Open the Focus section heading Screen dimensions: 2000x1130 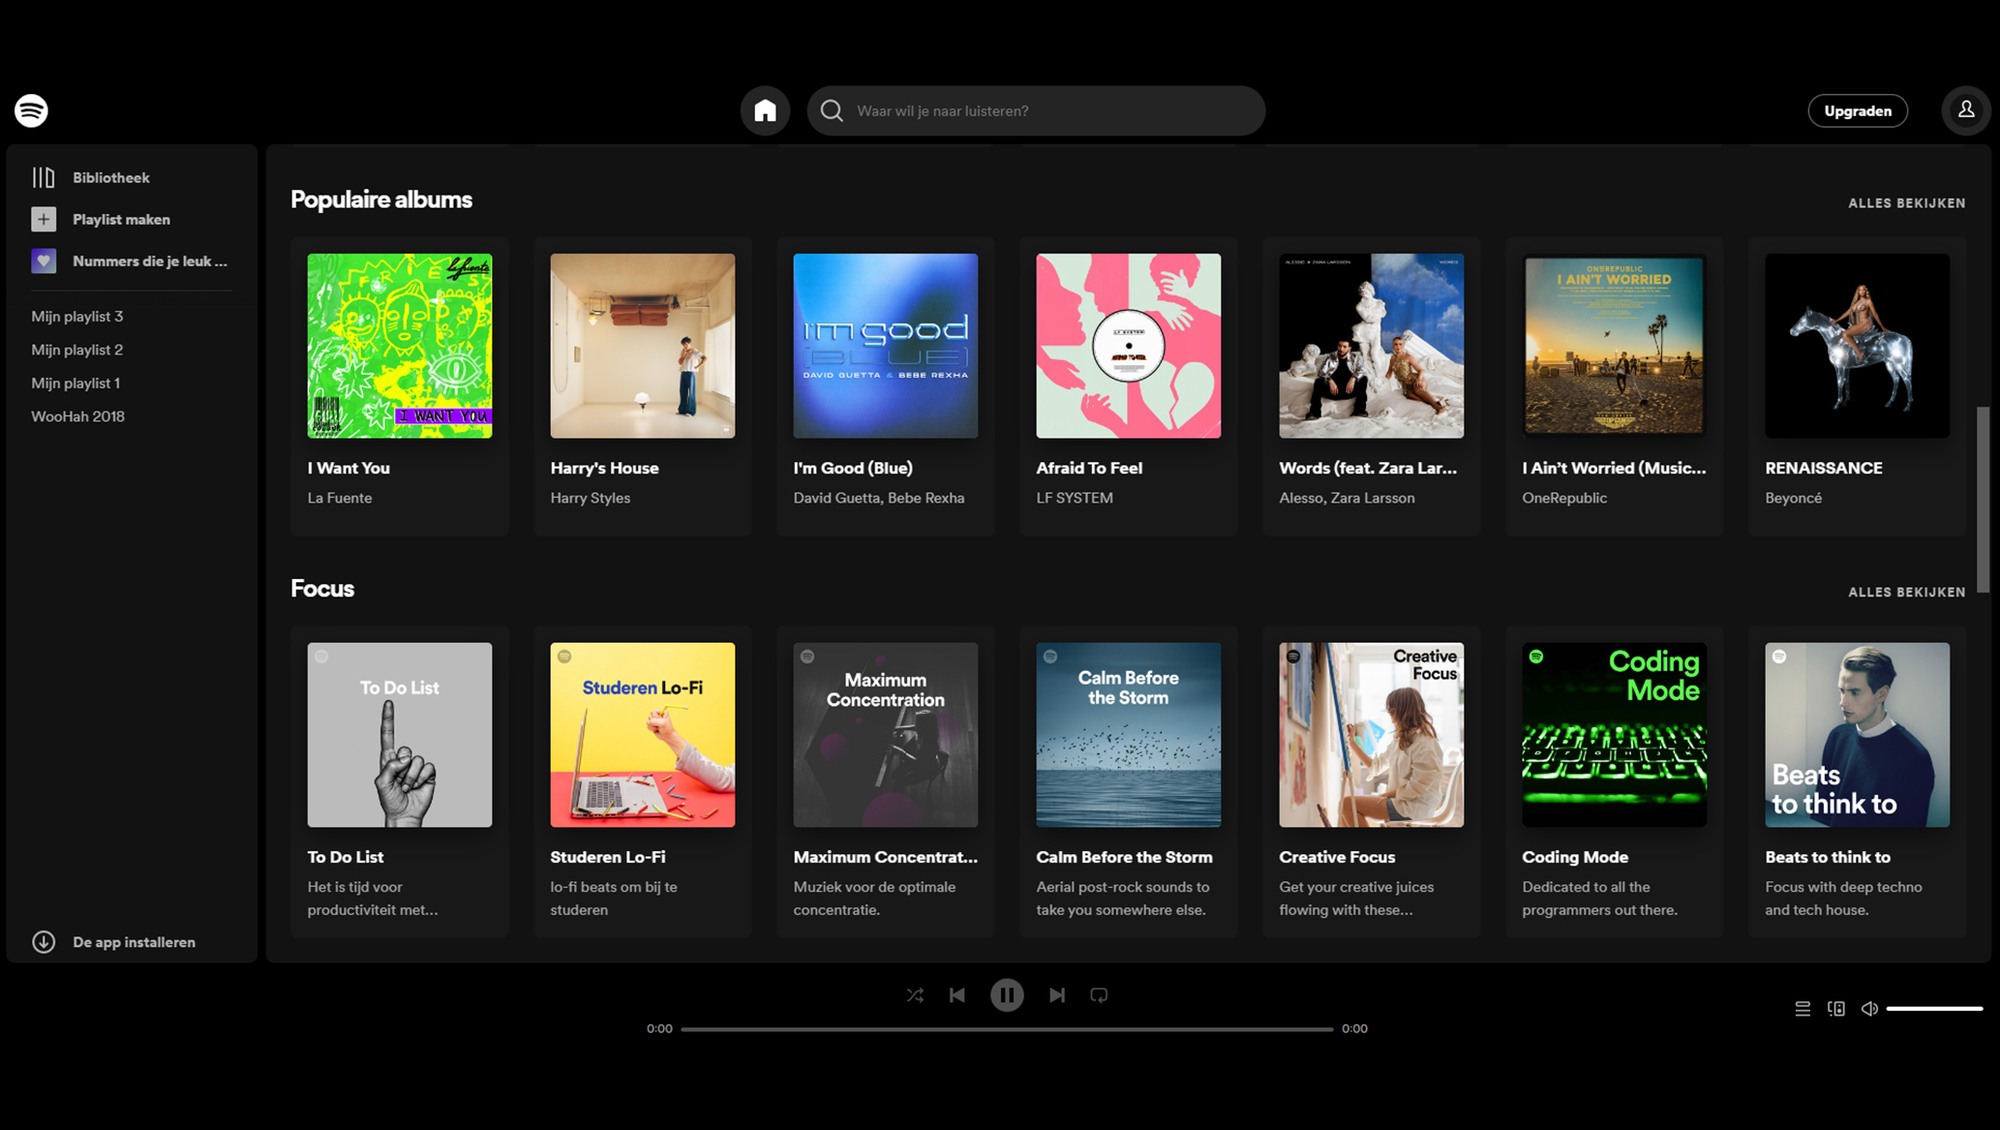point(322,588)
